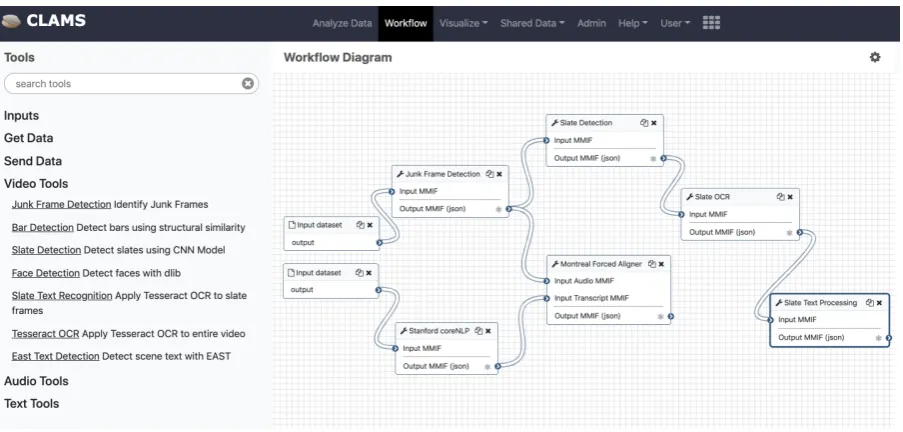Image resolution: width=903 pixels, height=432 pixels.
Task: Mark Slate Text Processing output as workflow output
Action: pyautogui.click(x=878, y=338)
